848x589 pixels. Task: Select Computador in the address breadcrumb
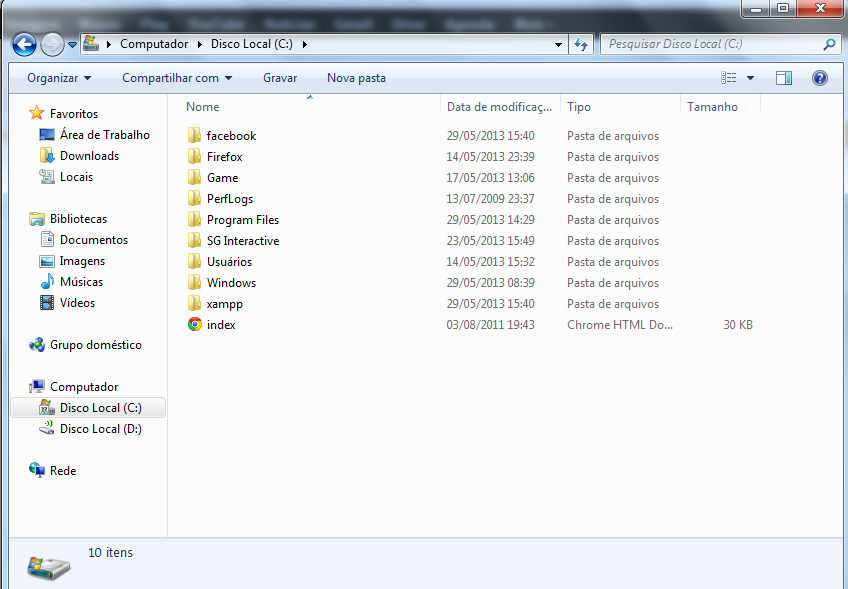[154, 44]
